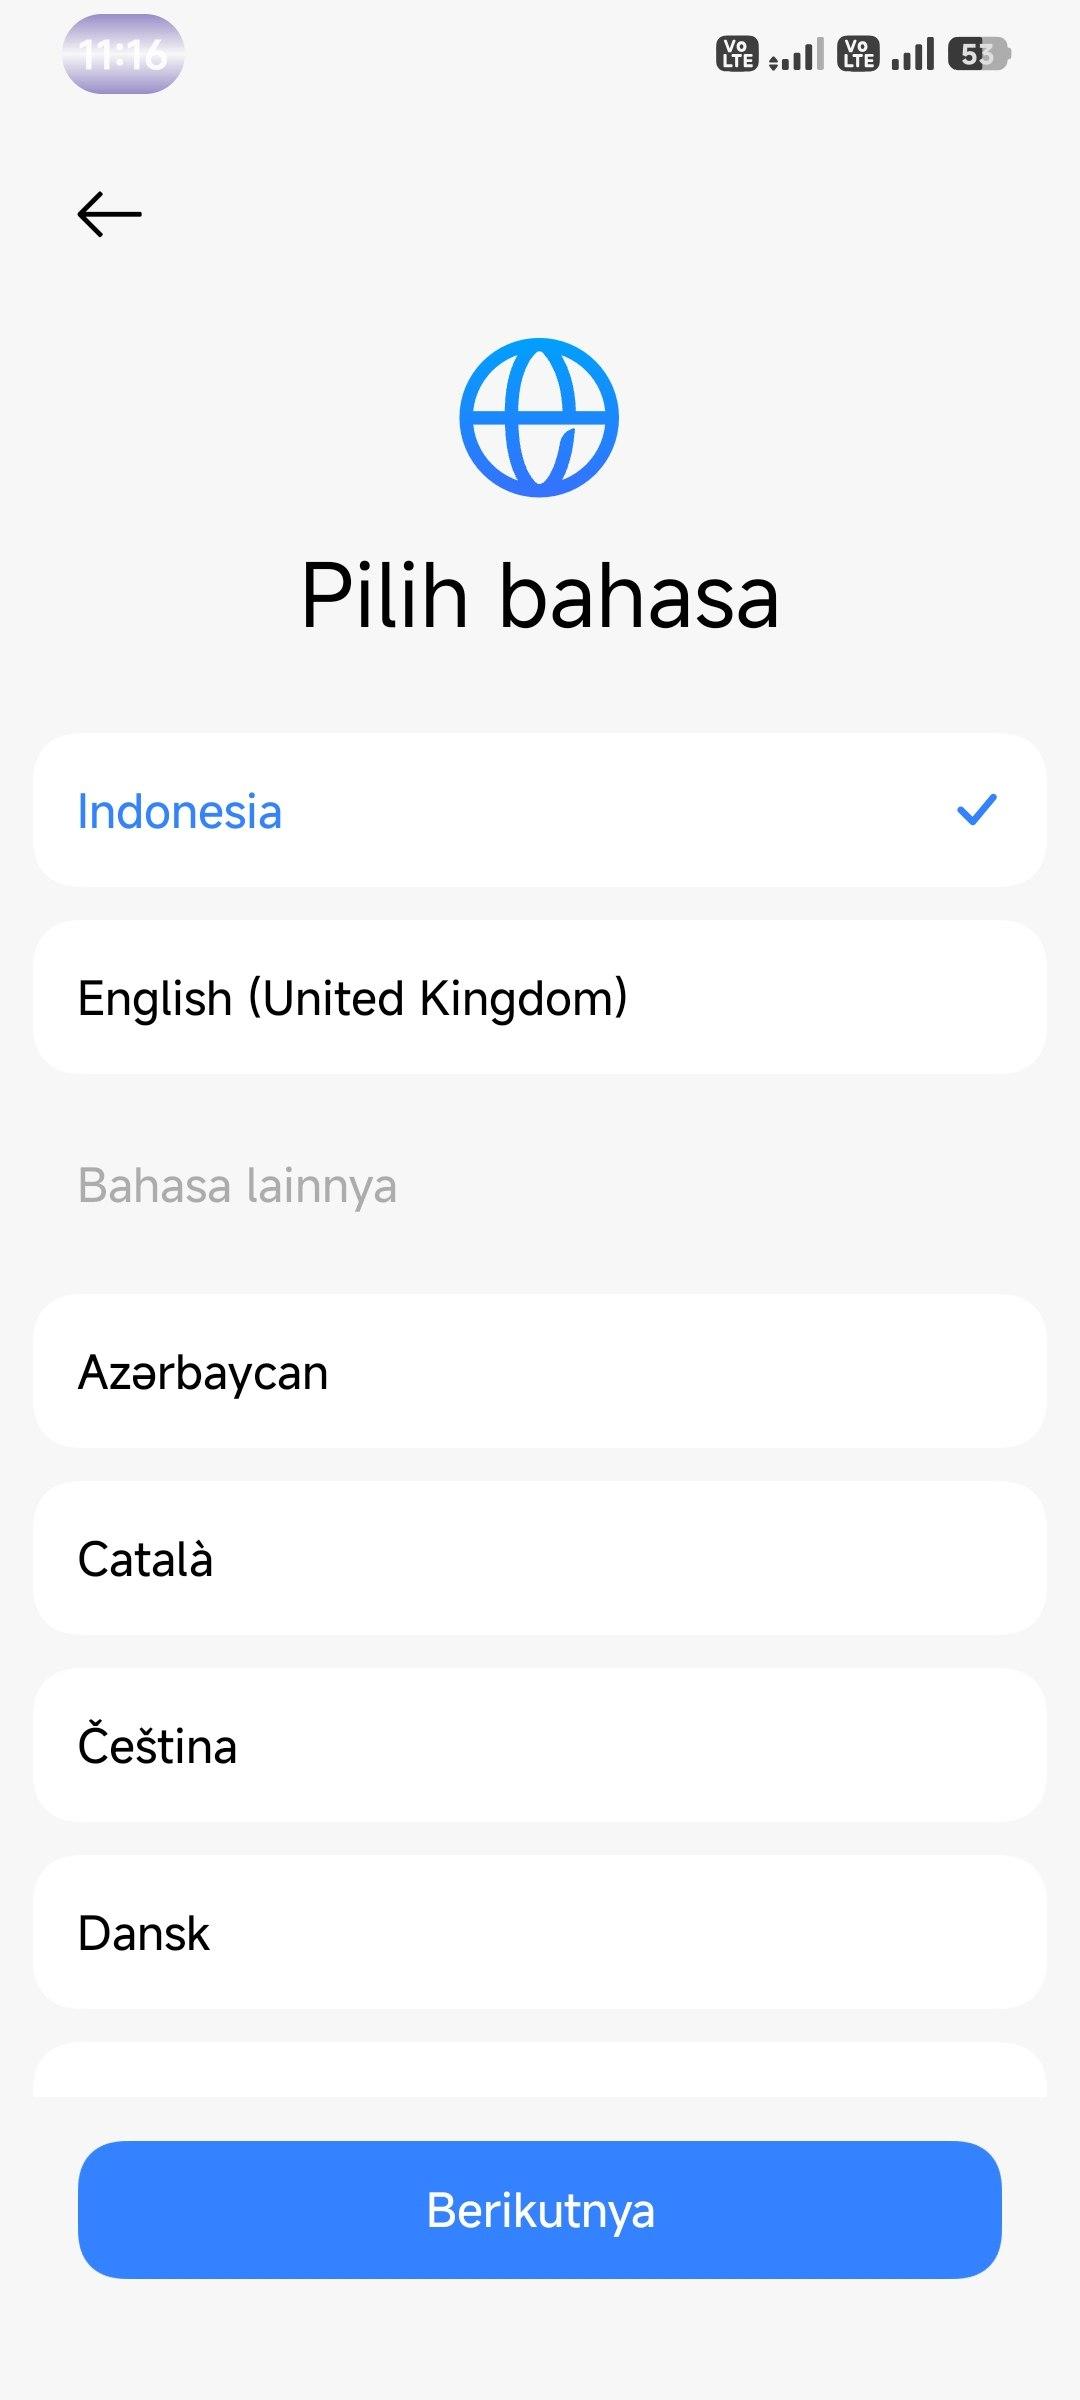Tap the battery level indicator

tap(979, 54)
